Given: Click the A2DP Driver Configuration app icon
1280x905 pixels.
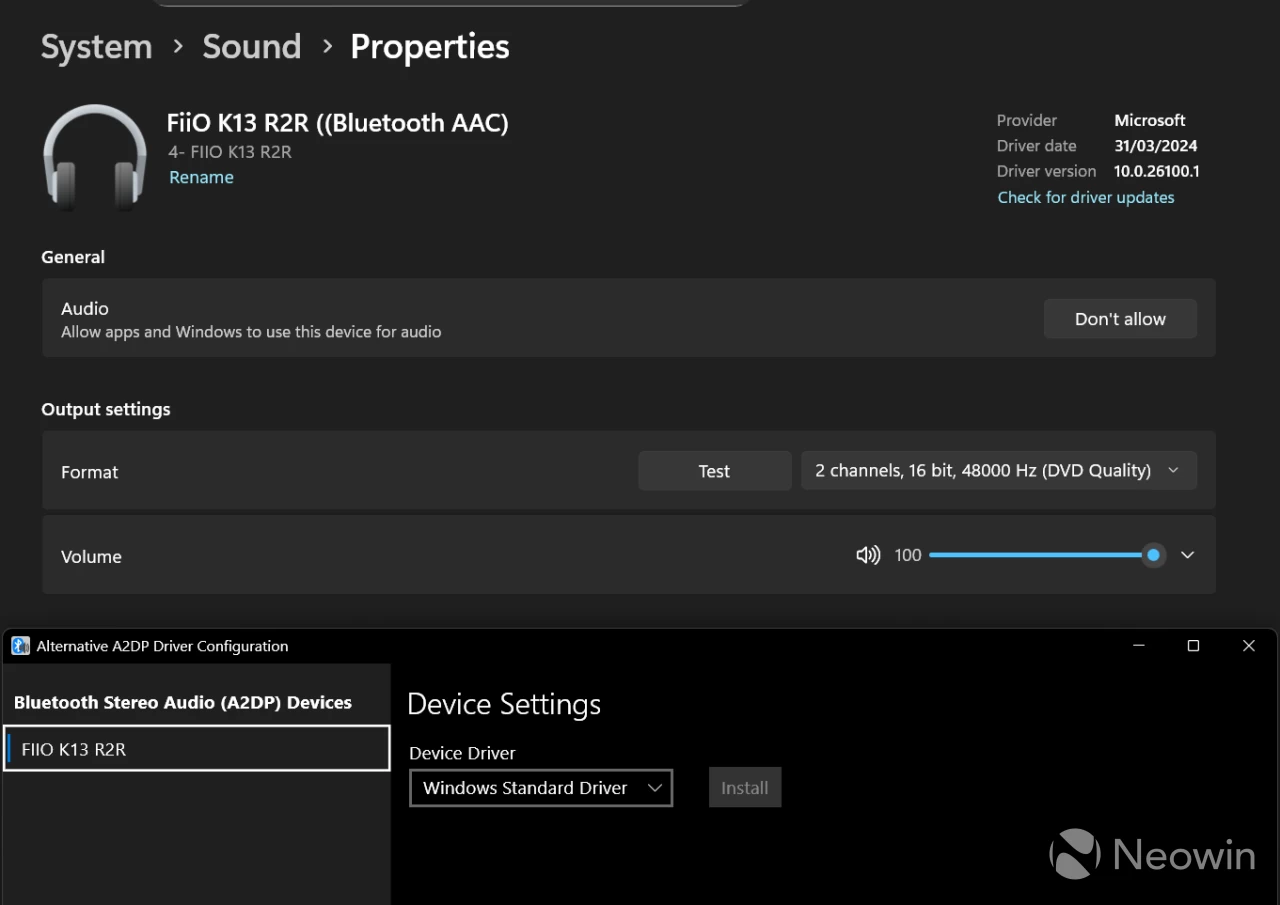Looking at the screenshot, I should 21,646.
